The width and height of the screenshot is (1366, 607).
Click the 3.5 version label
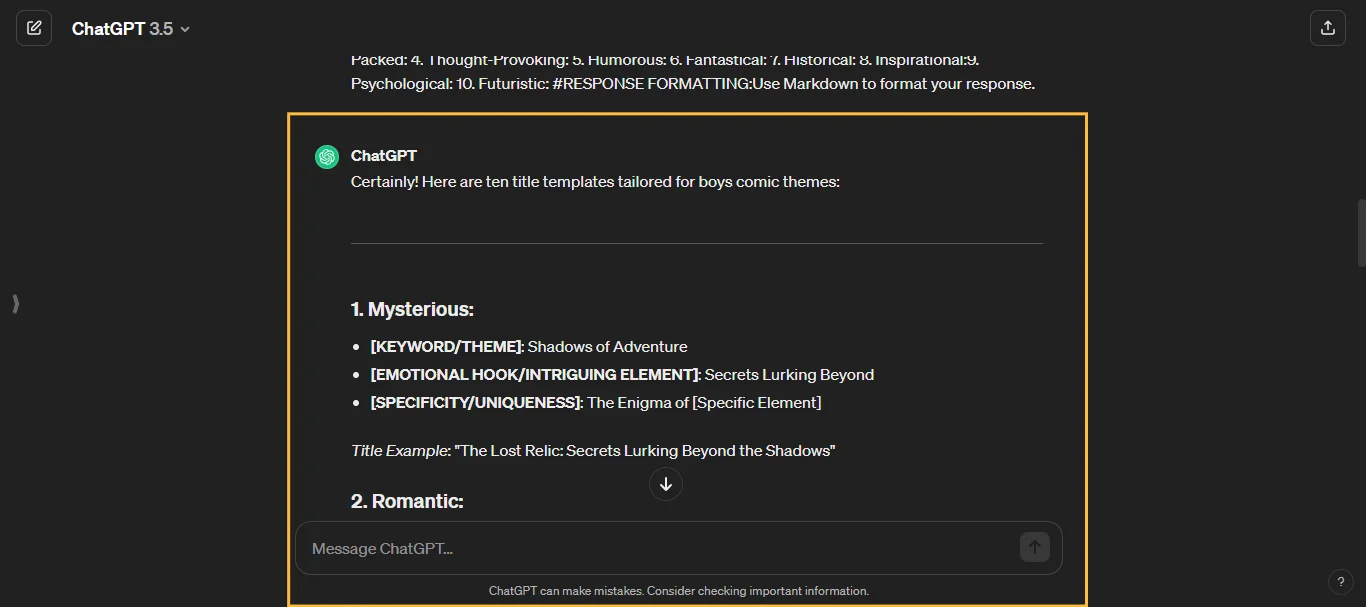(x=160, y=29)
